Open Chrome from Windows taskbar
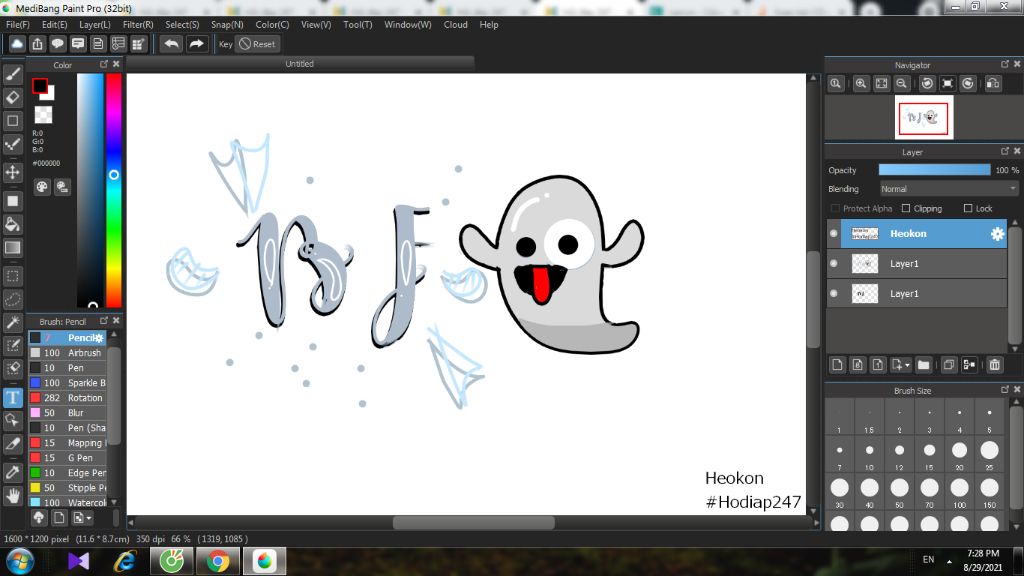1024x576 pixels. click(x=218, y=561)
